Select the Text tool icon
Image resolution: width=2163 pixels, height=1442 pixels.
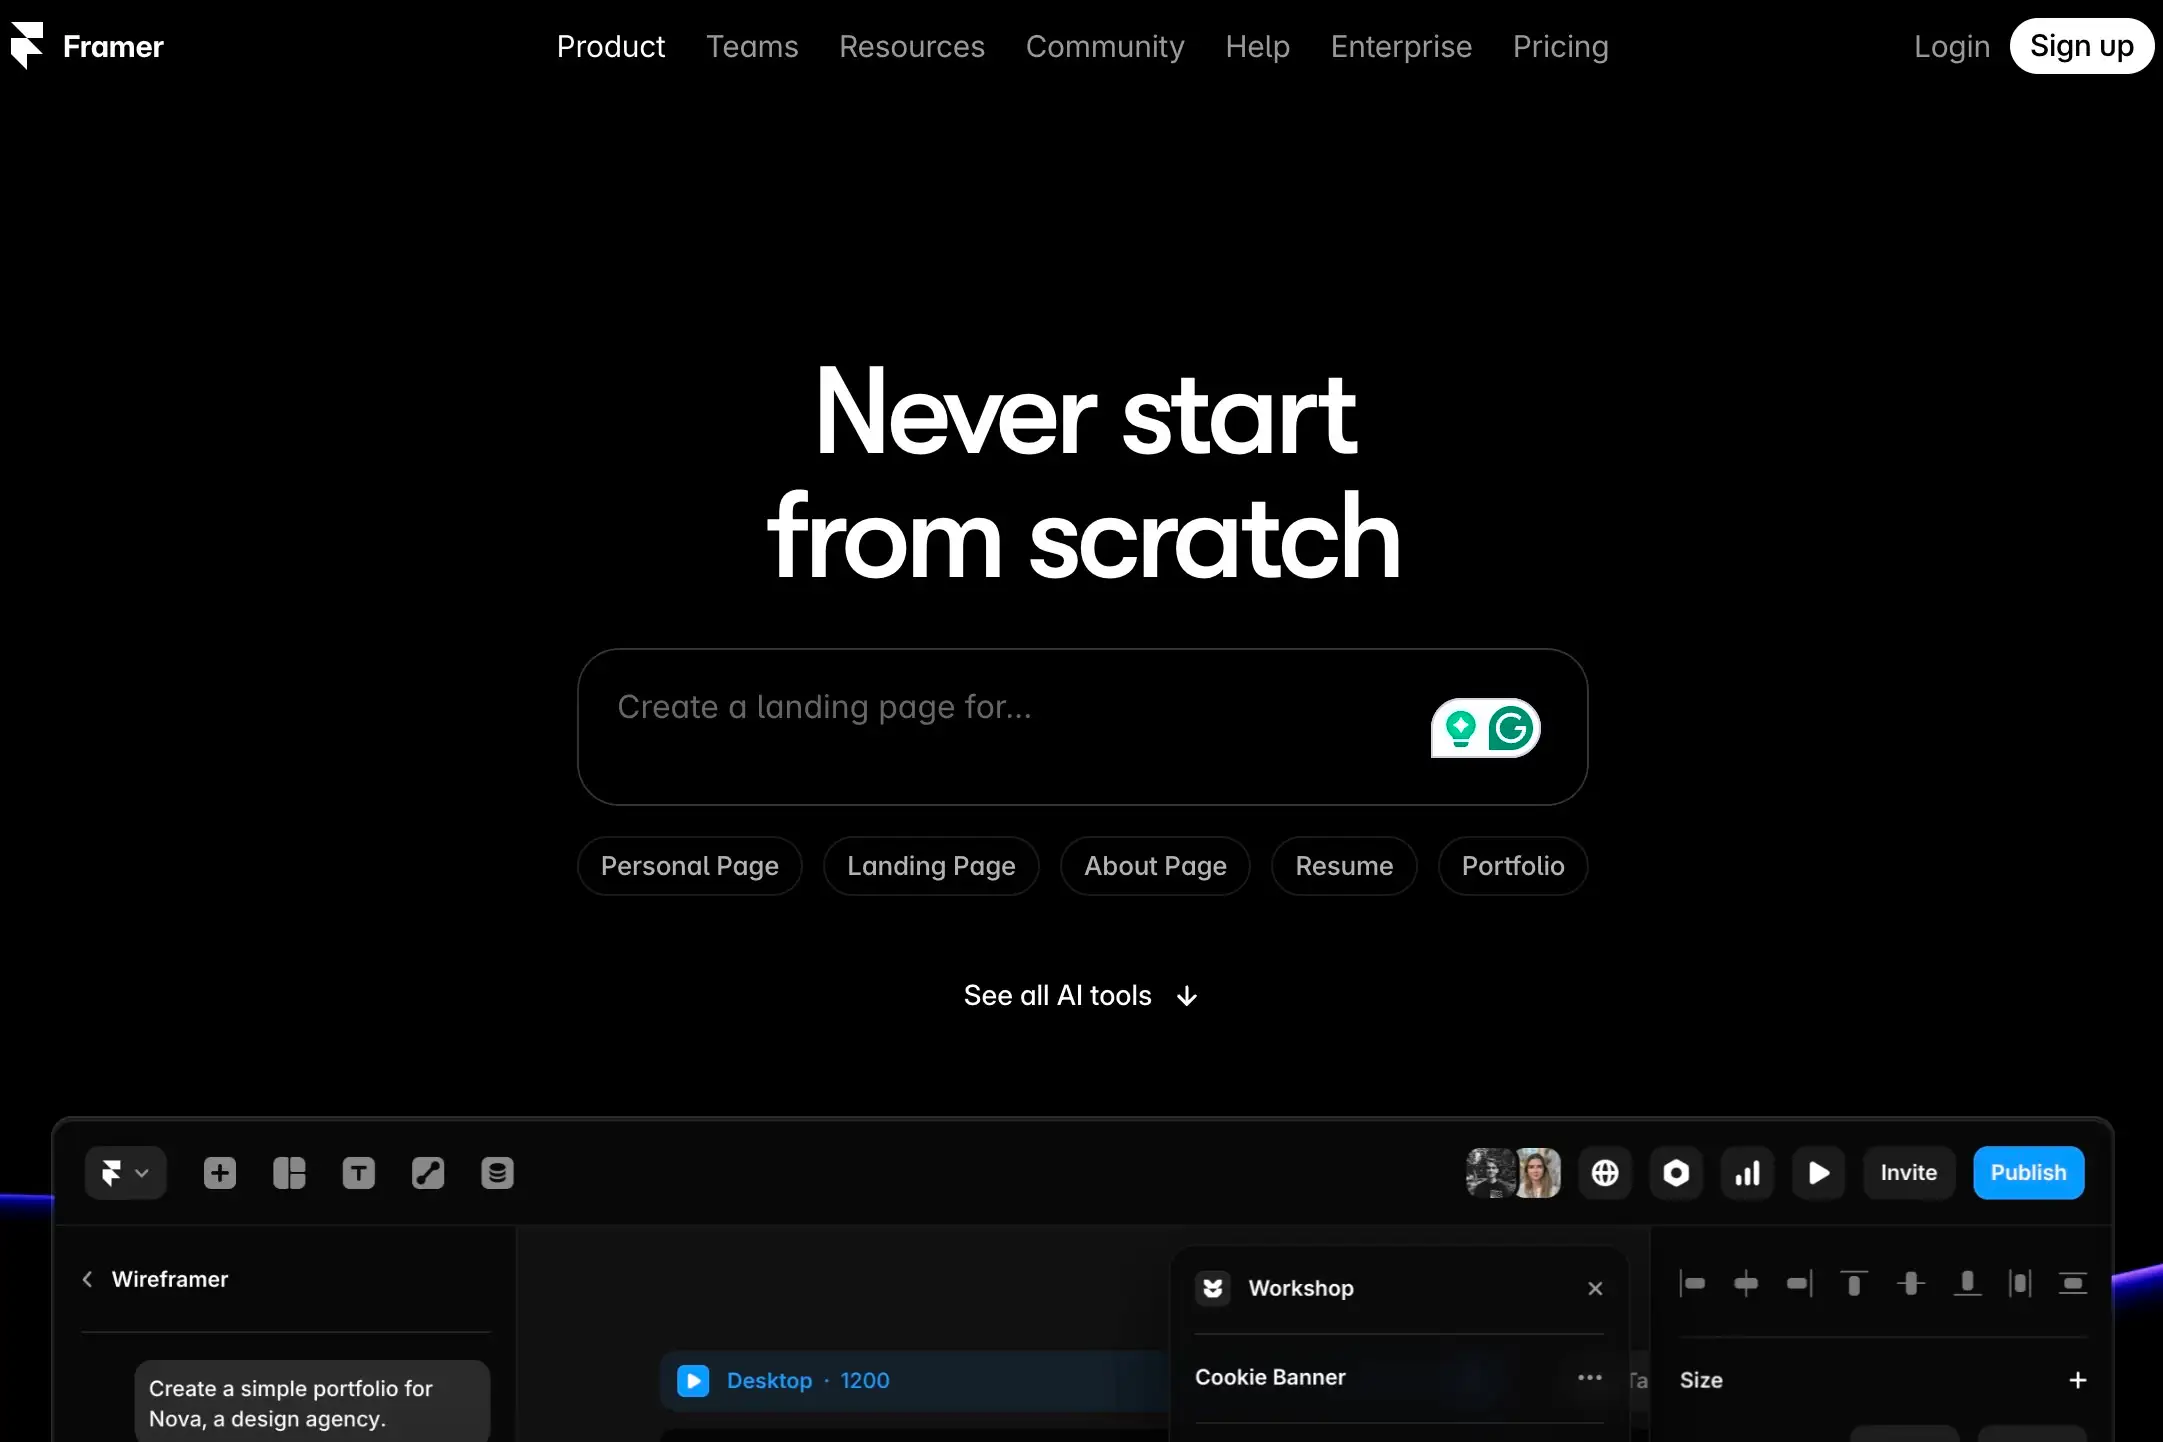click(x=358, y=1173)
